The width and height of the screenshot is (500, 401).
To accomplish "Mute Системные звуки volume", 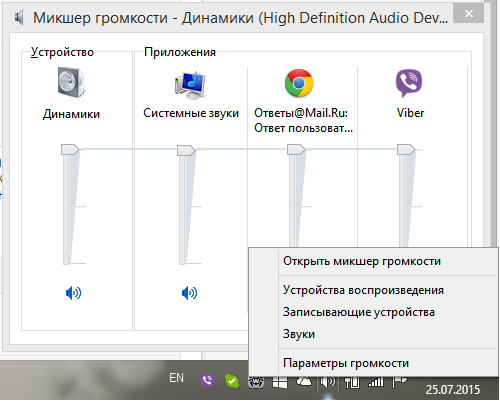I will [x=189, y=293].
